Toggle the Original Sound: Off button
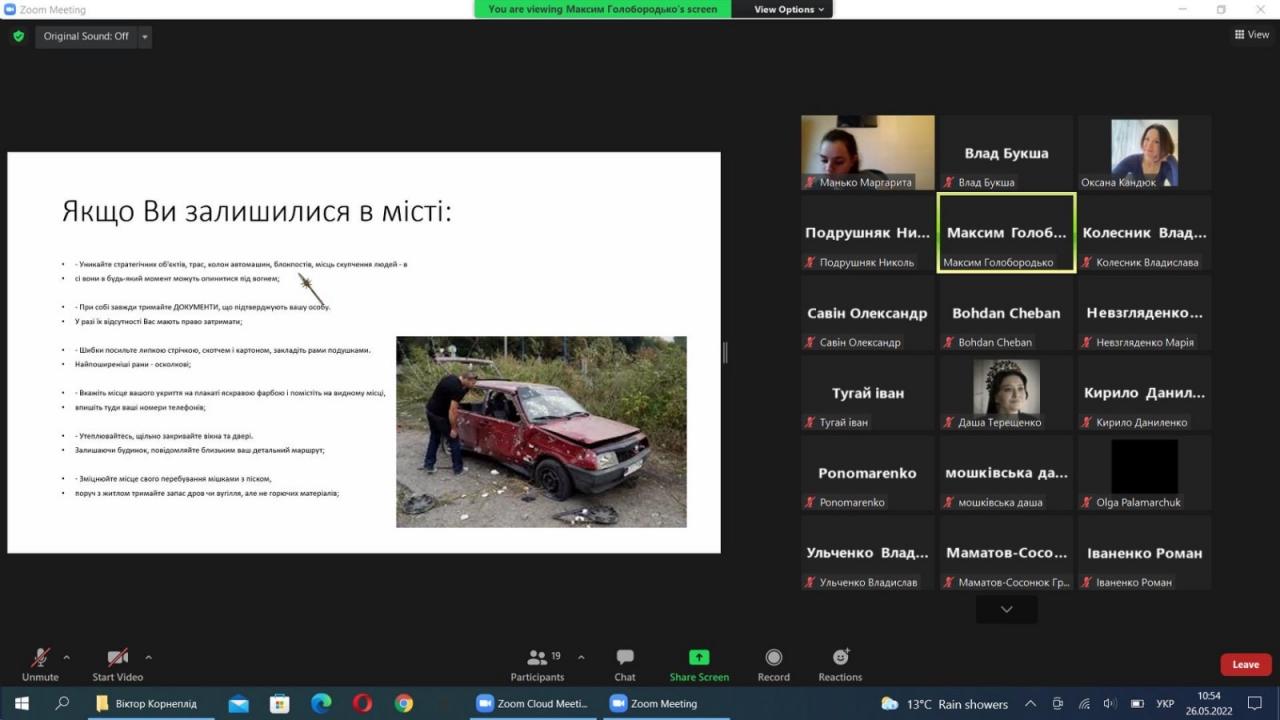 click(x=86, y=36)
